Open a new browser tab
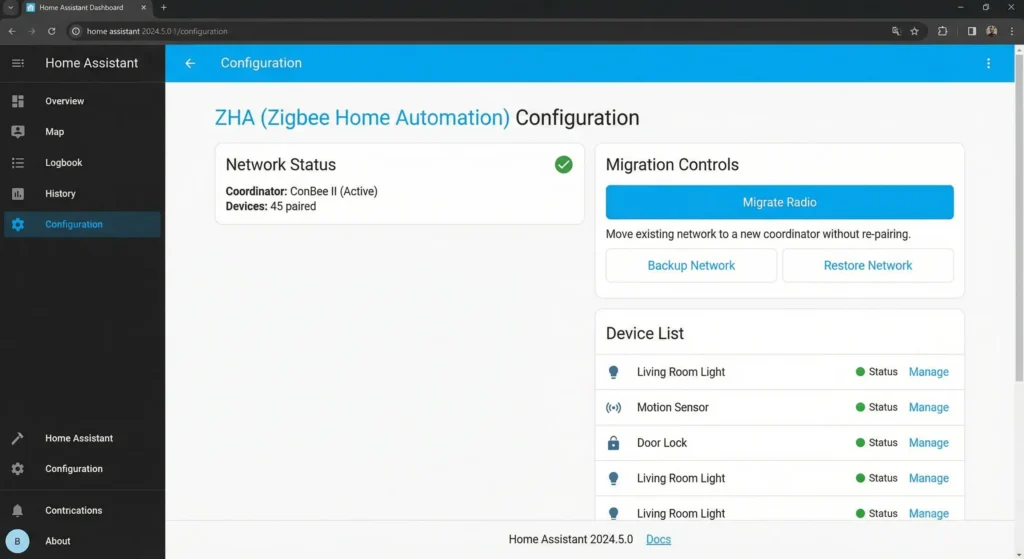The image size is (1024, 559). (164, 8)
